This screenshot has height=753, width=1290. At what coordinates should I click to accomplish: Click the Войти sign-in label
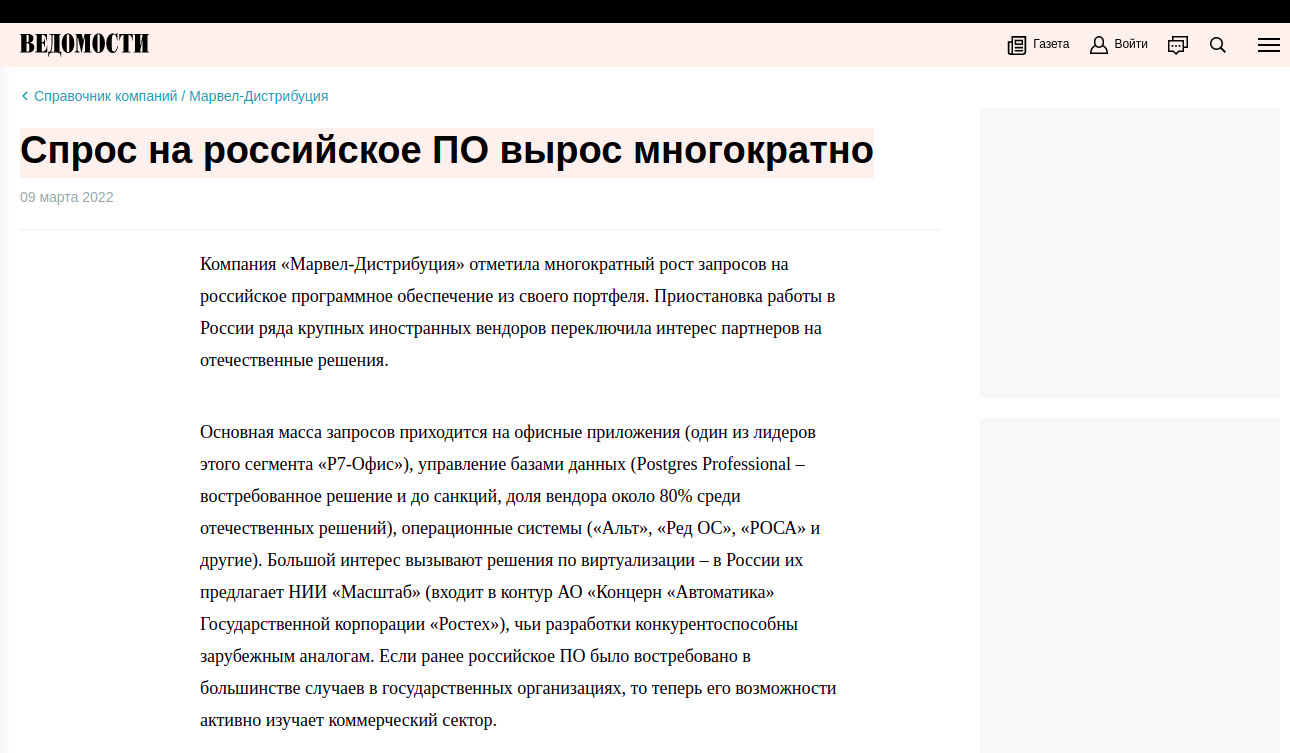1131,44
